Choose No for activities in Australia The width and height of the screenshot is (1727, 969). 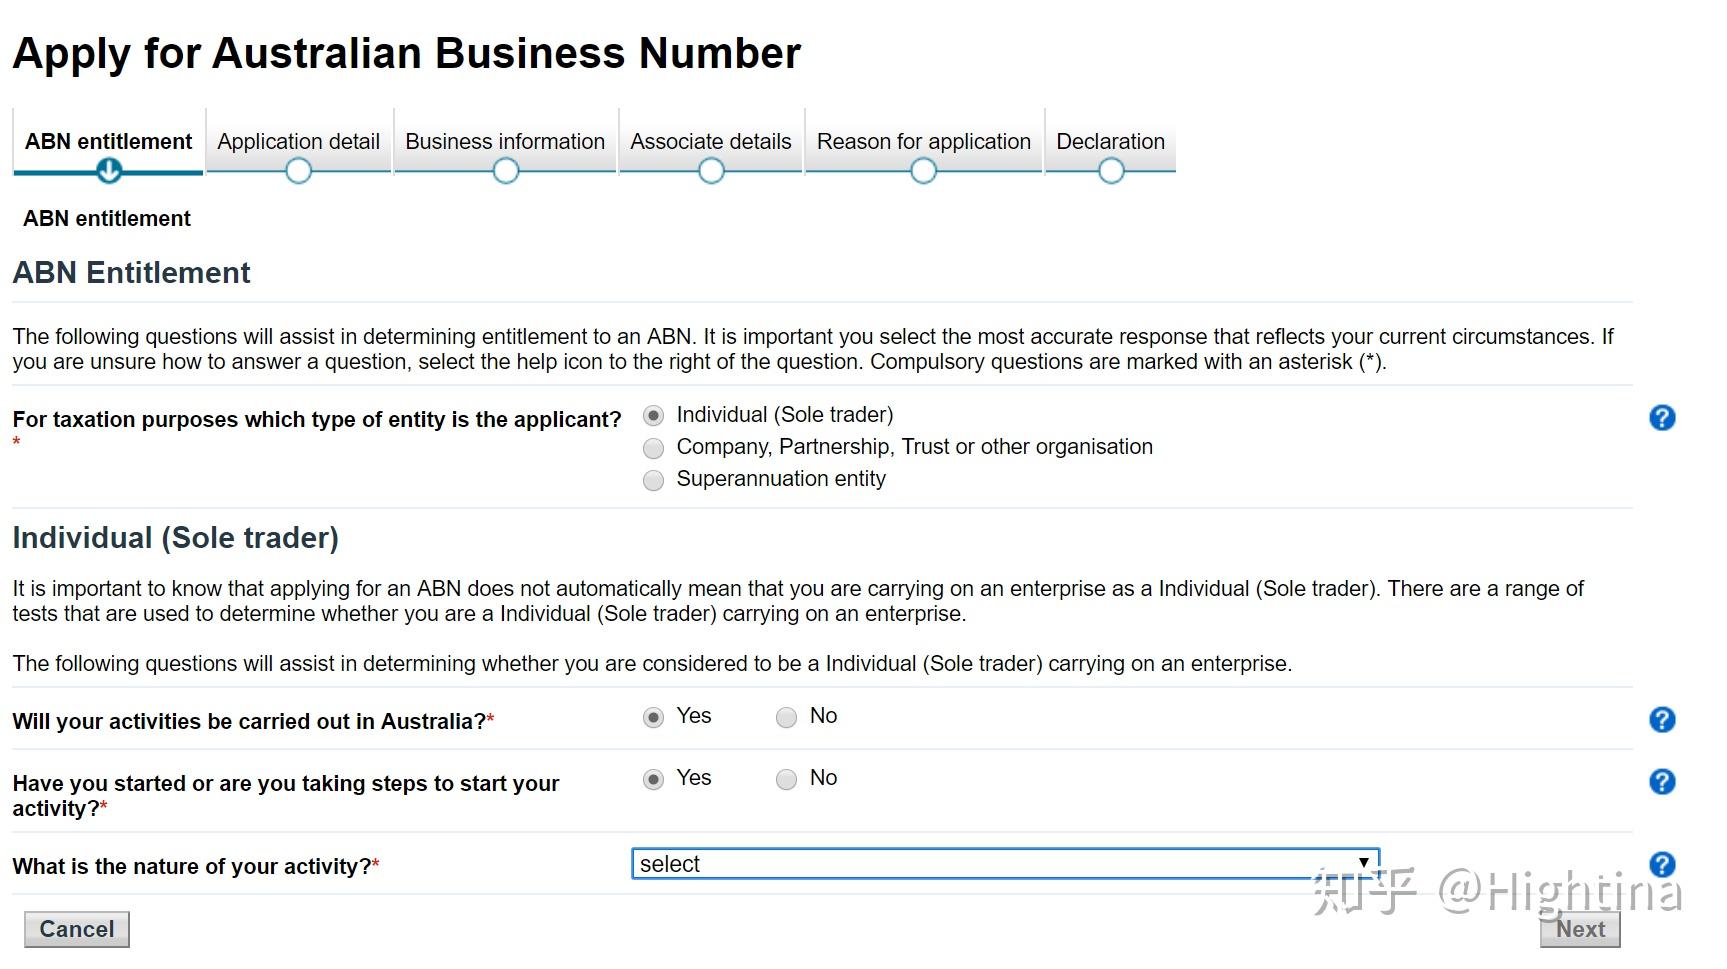pyautogui.click(x=786, y=718)
